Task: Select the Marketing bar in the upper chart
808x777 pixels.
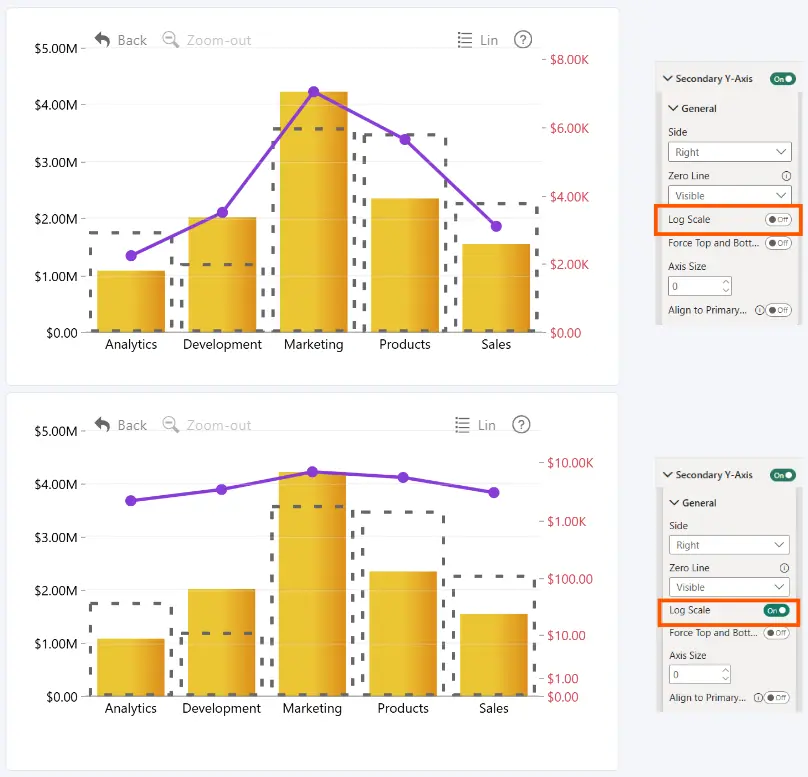Action: click(313, 212)
